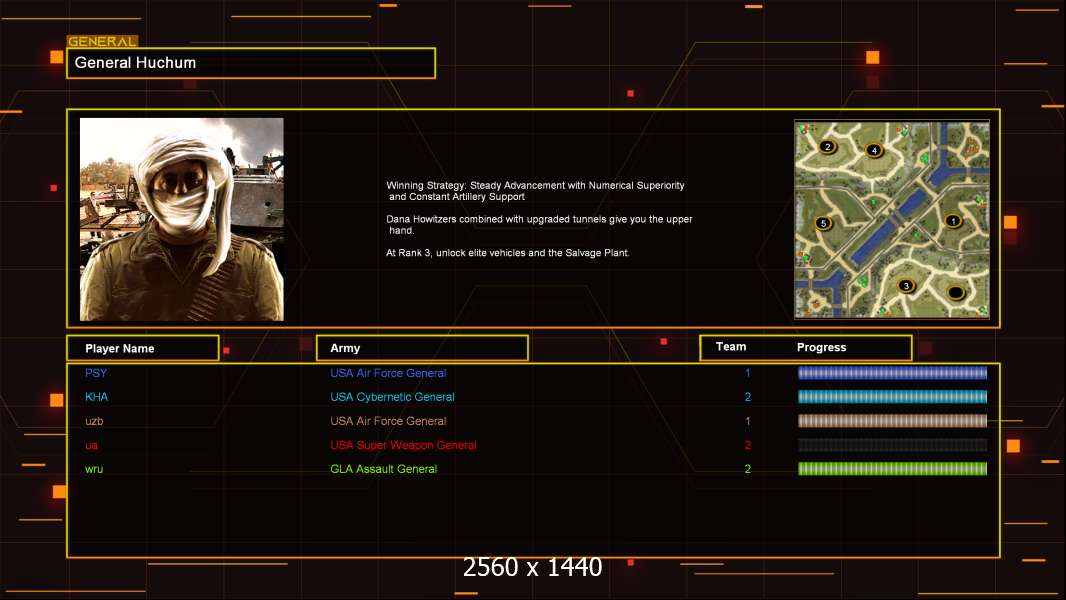Click USA Cybernetic General army text

click(392, 397)
